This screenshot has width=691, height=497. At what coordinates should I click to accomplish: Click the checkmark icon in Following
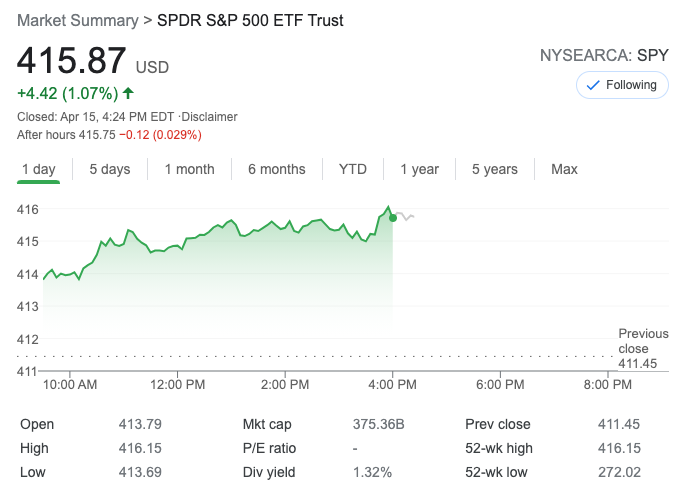592,86
